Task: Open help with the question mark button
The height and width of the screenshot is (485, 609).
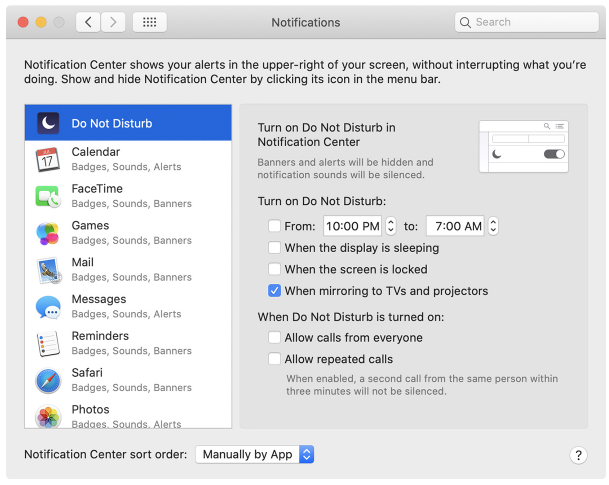Action: 578,455
